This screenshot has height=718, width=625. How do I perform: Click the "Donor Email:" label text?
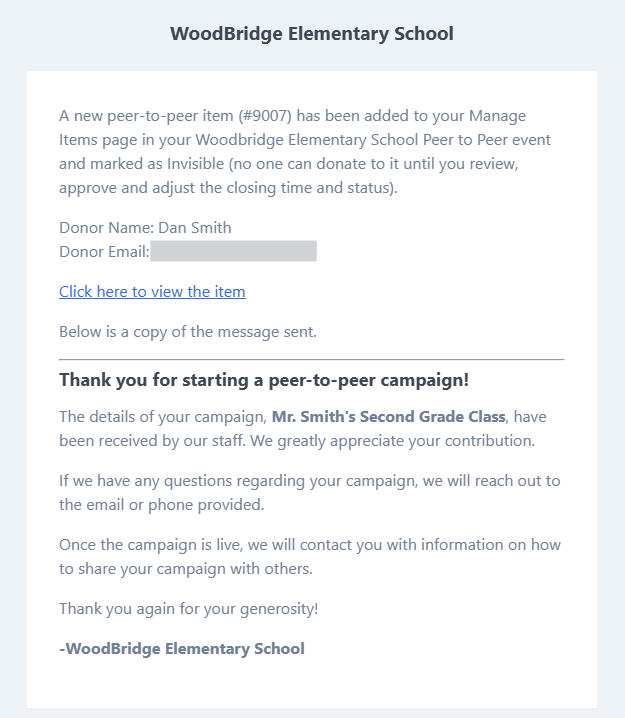(104, 251)
